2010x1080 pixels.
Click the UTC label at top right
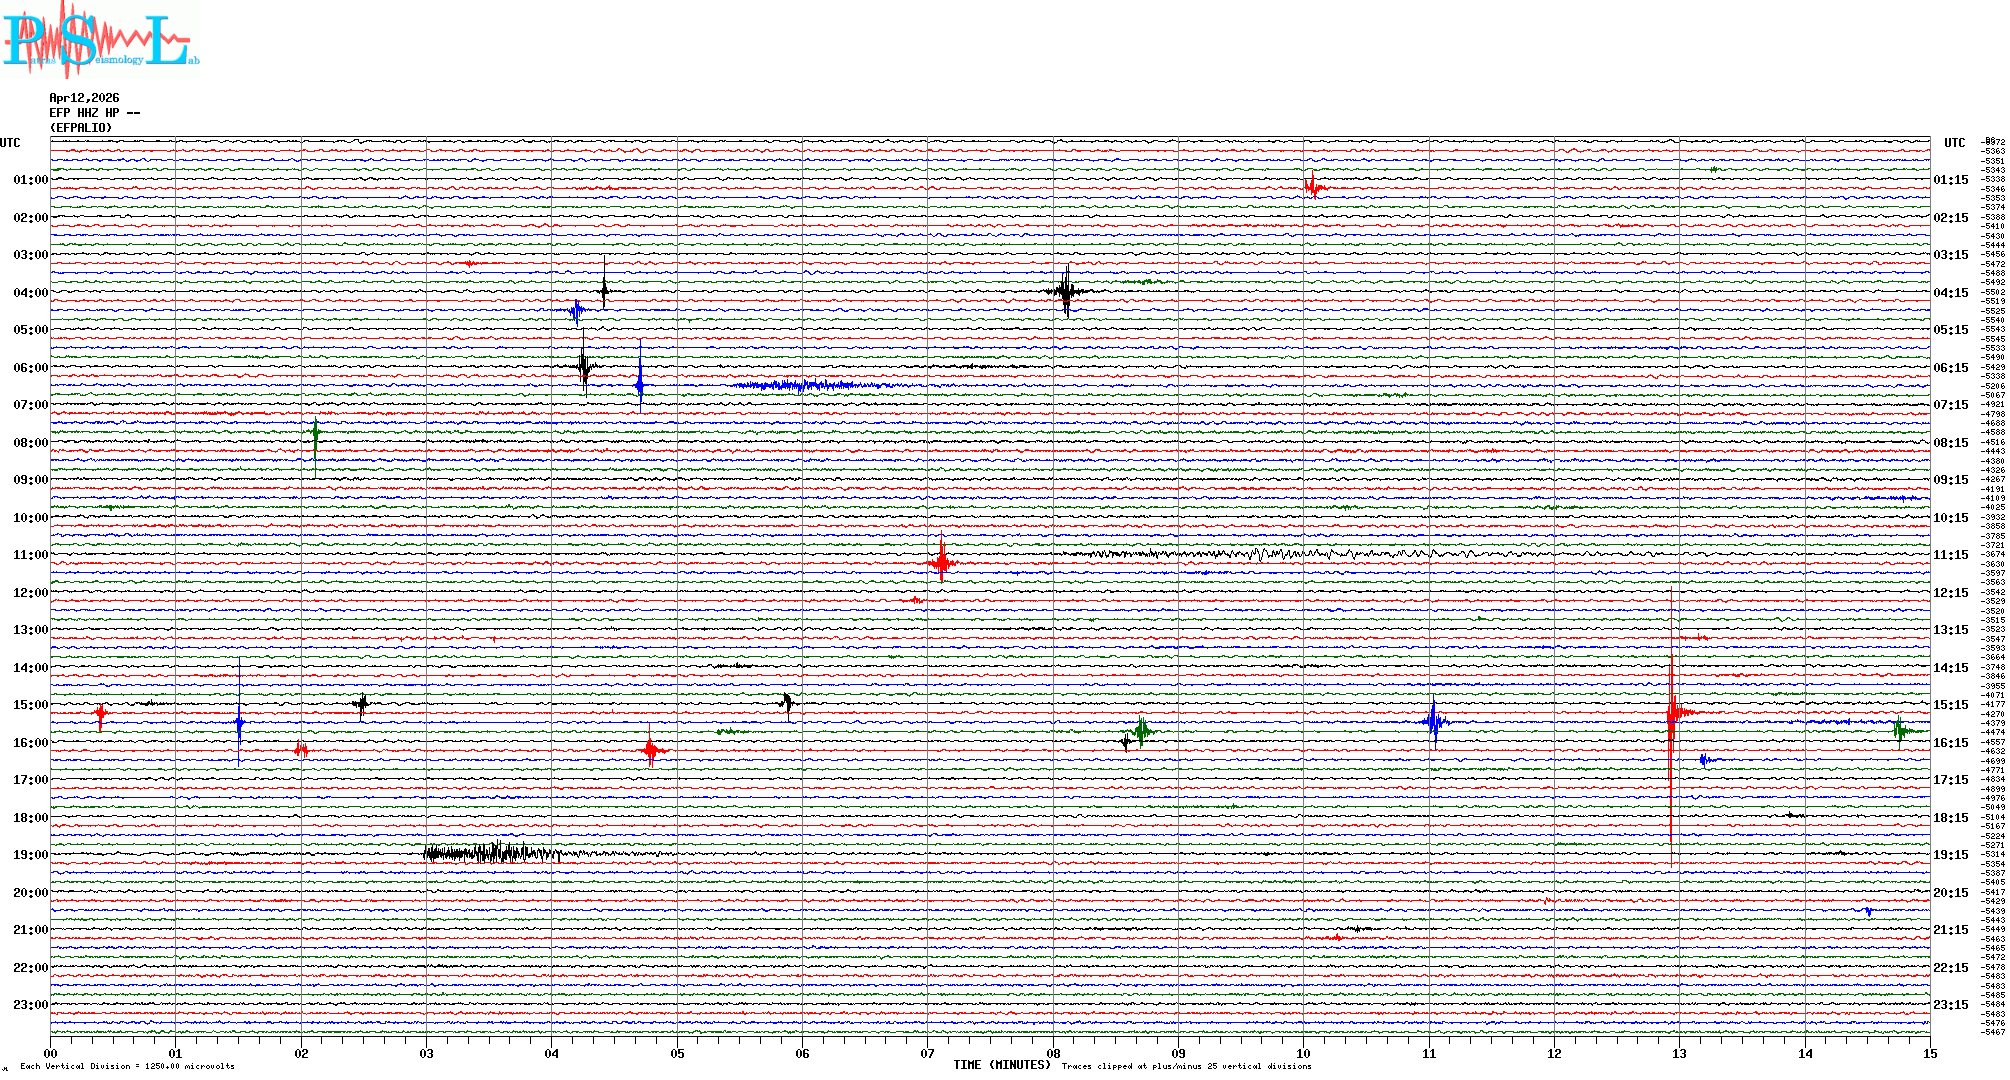tap(1954, 143)
